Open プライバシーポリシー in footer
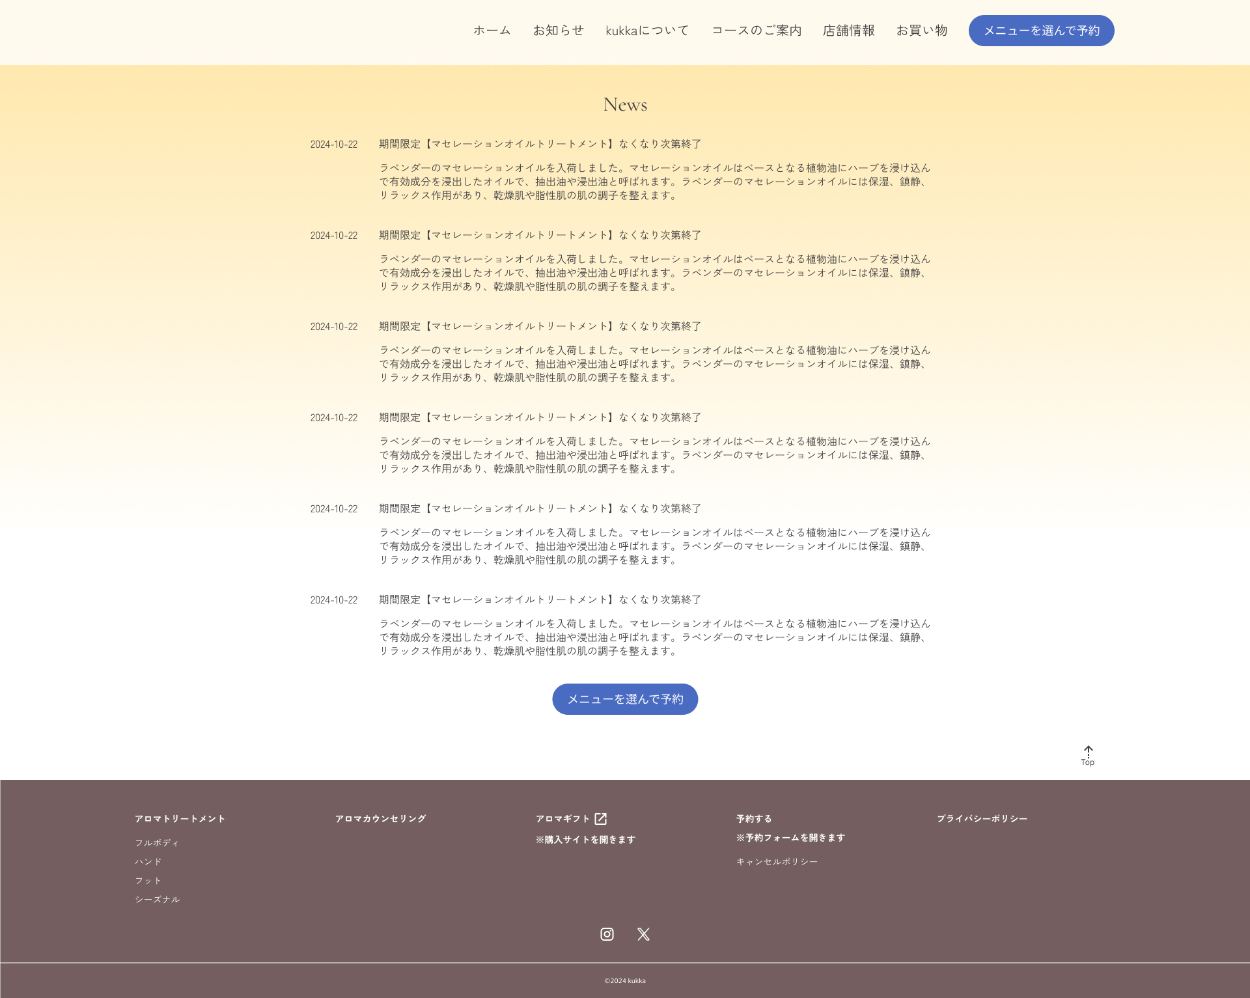Image resolution: width=1250 pixels, height=998 pixels. click(982, 819)
